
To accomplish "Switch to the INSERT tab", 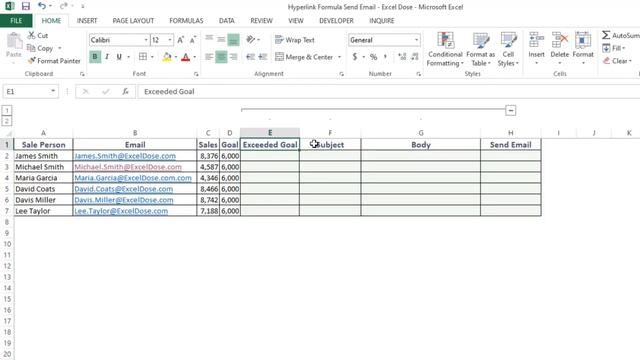I will [87, 20].
